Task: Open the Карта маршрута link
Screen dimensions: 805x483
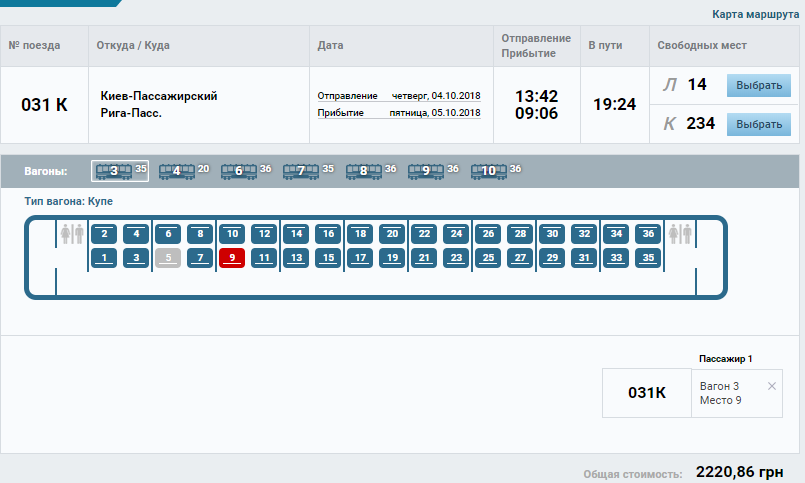Action: [x=757, y=15]
